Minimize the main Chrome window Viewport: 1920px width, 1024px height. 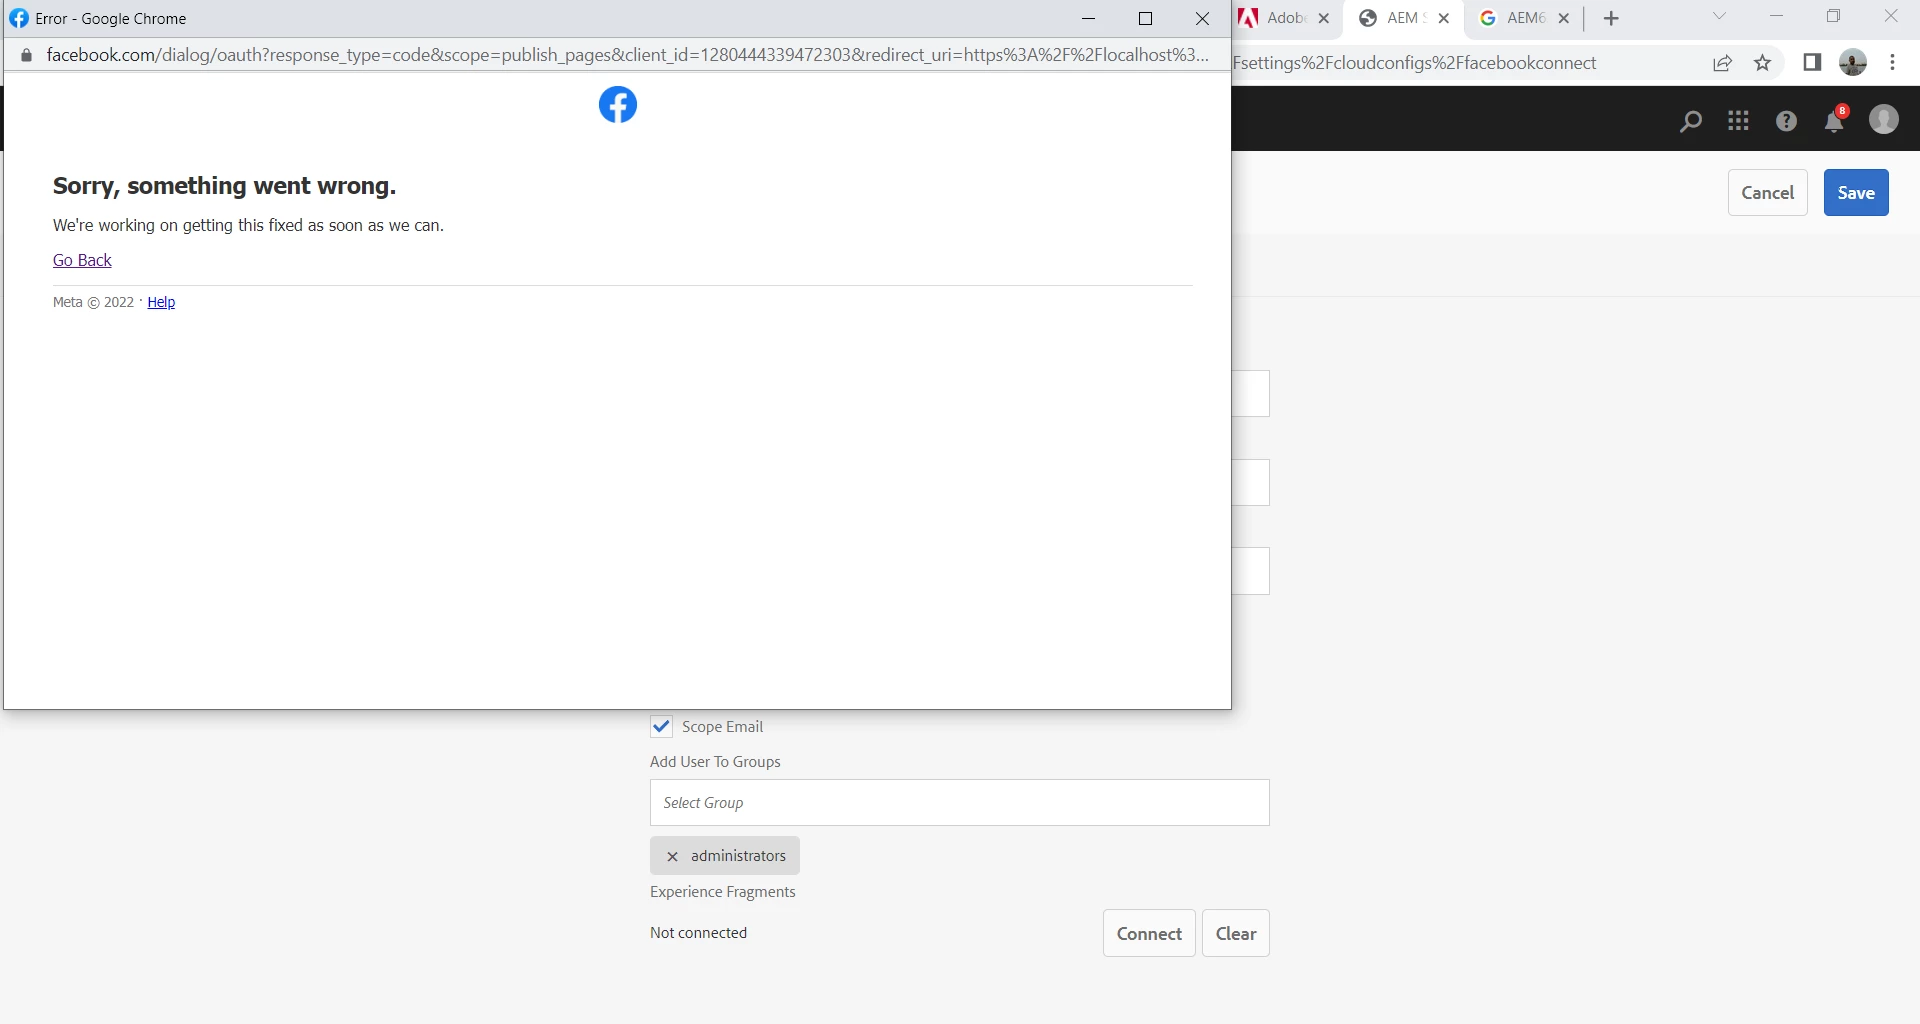pyautogui.click(x=1777, y=17)
